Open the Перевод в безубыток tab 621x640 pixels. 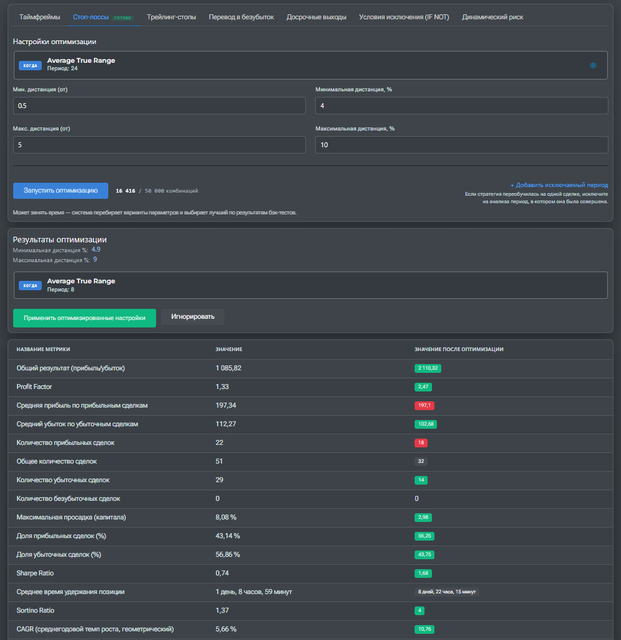pyautogui.click(x=241, y=17)
